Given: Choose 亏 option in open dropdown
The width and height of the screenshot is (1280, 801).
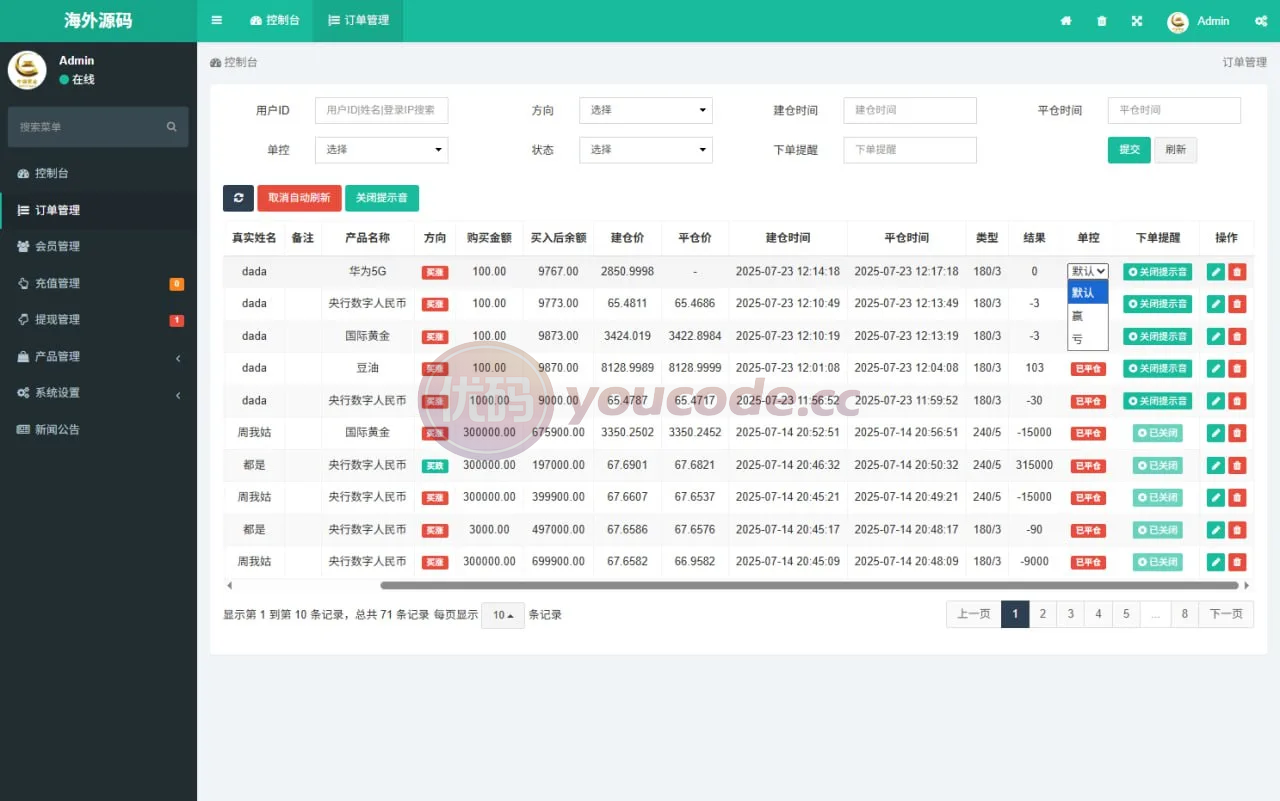Looking at the screenshot, I should click(x=1088, y=339).
